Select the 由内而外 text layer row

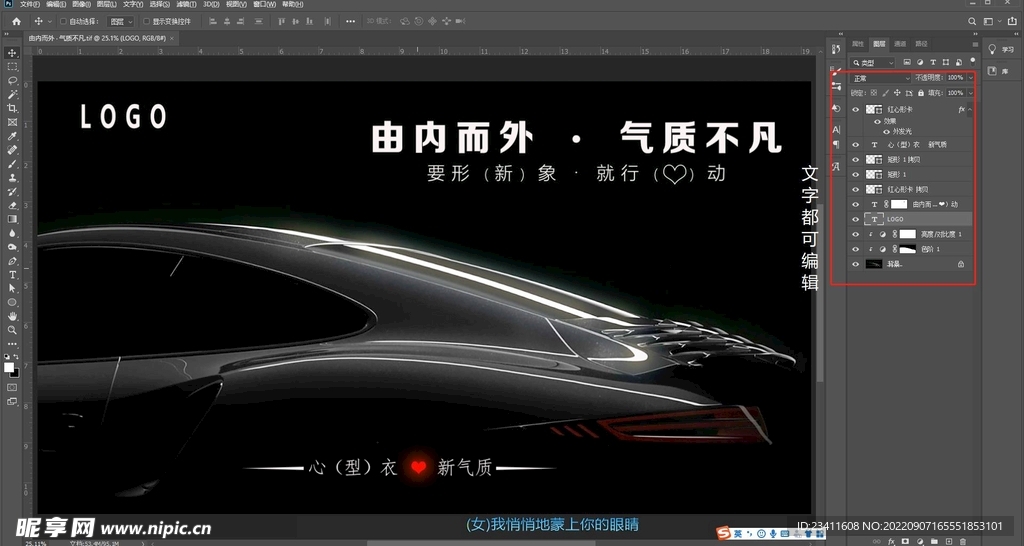(912, 204)
